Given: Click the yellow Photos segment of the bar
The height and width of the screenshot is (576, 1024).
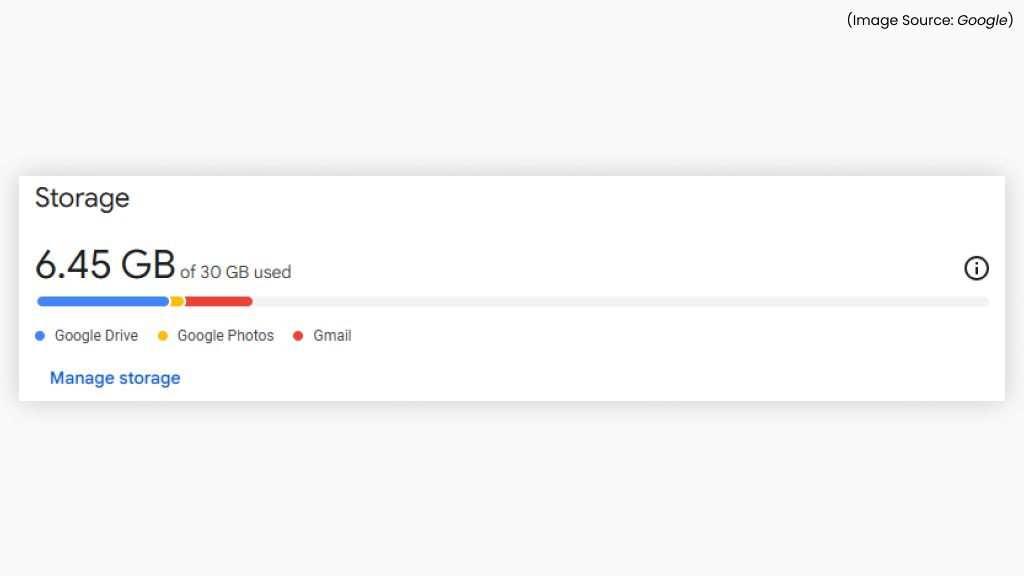Looking at the screenshot, I should (176, 301).
